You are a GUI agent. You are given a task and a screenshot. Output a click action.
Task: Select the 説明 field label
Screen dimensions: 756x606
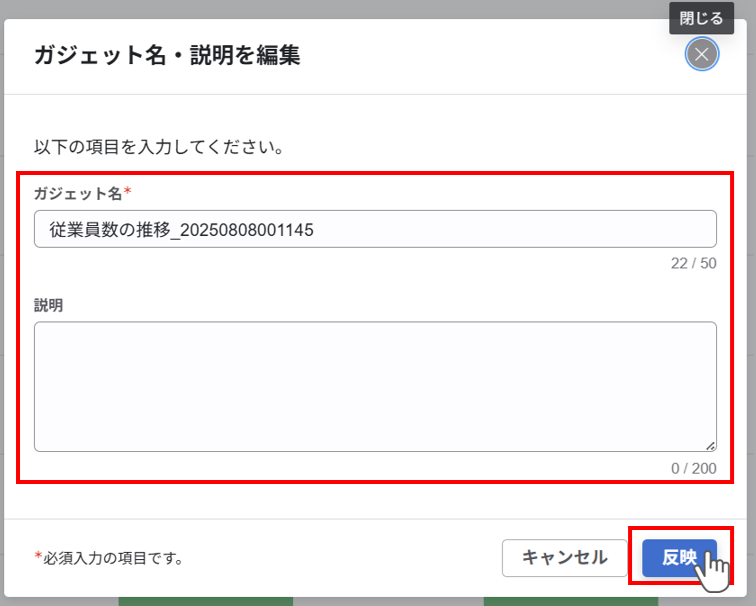tap(48, 305)
